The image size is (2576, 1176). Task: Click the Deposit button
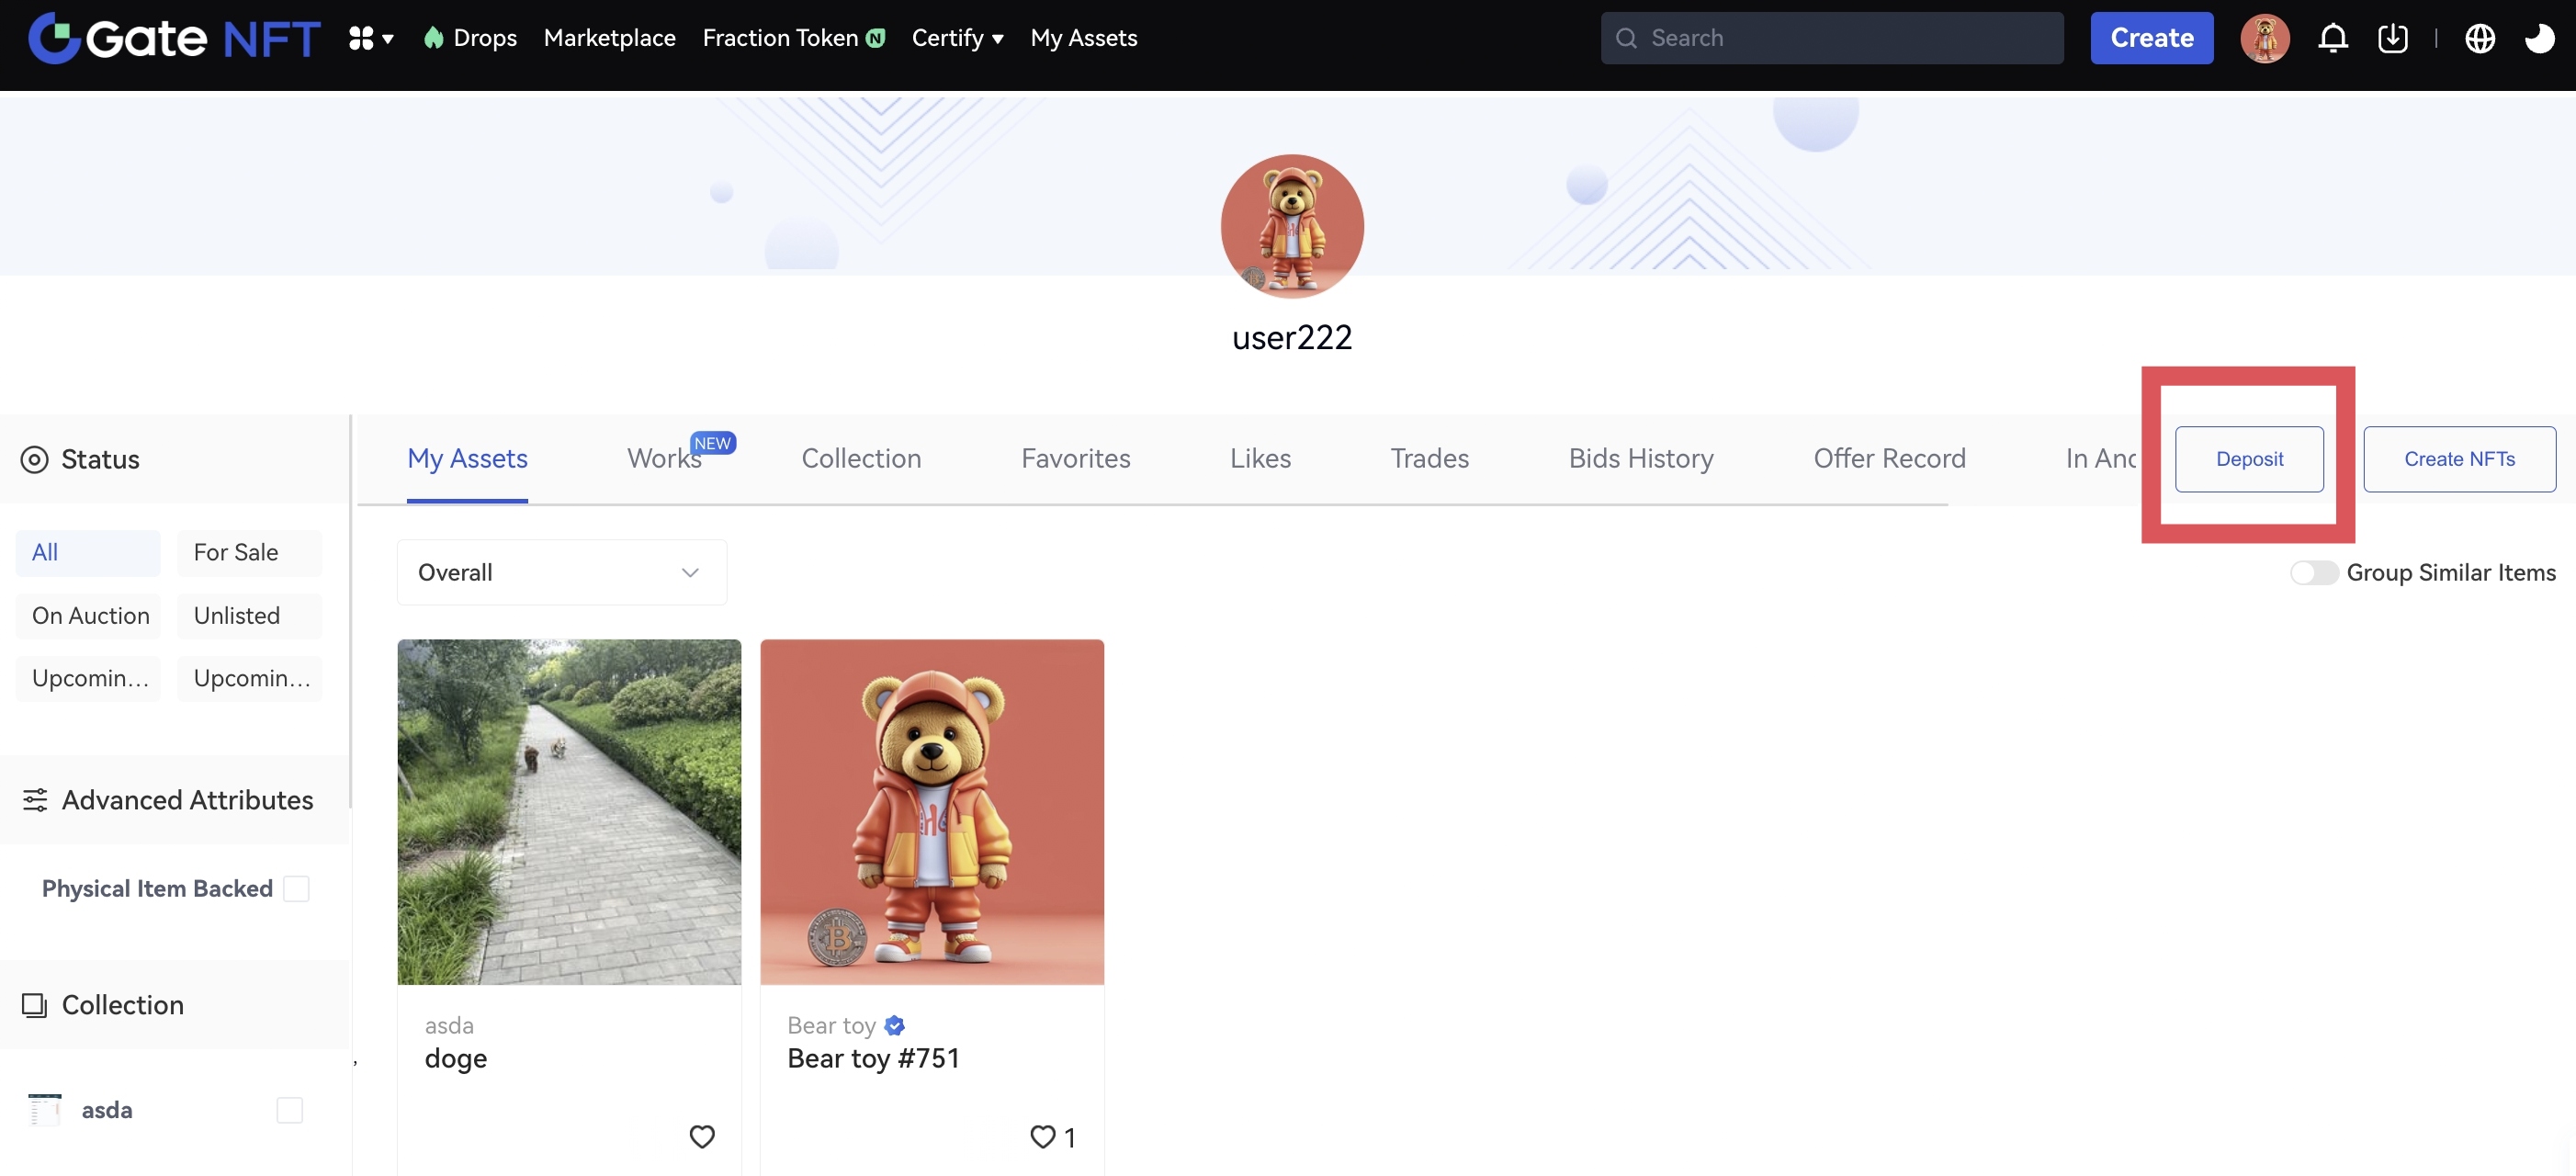[2248, 458]
